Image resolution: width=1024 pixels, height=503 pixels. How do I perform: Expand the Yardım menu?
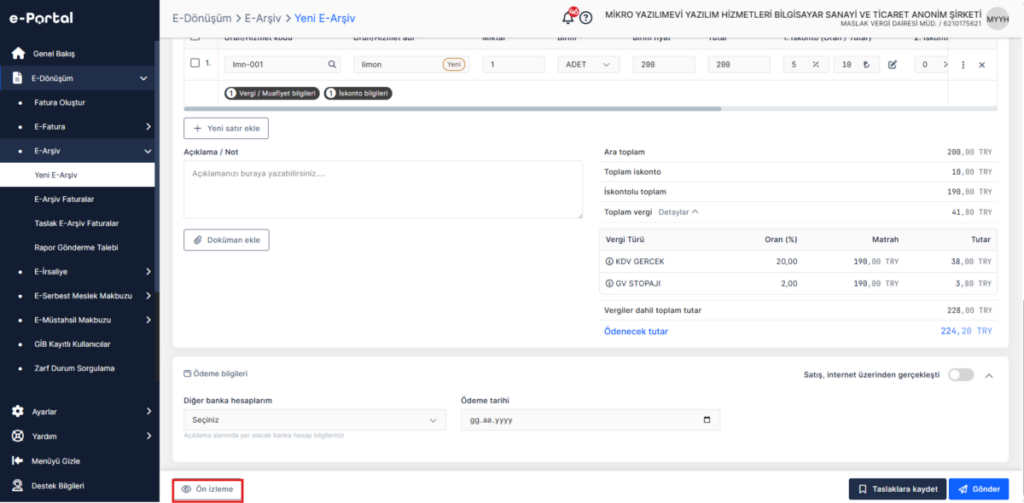(148, 436)
